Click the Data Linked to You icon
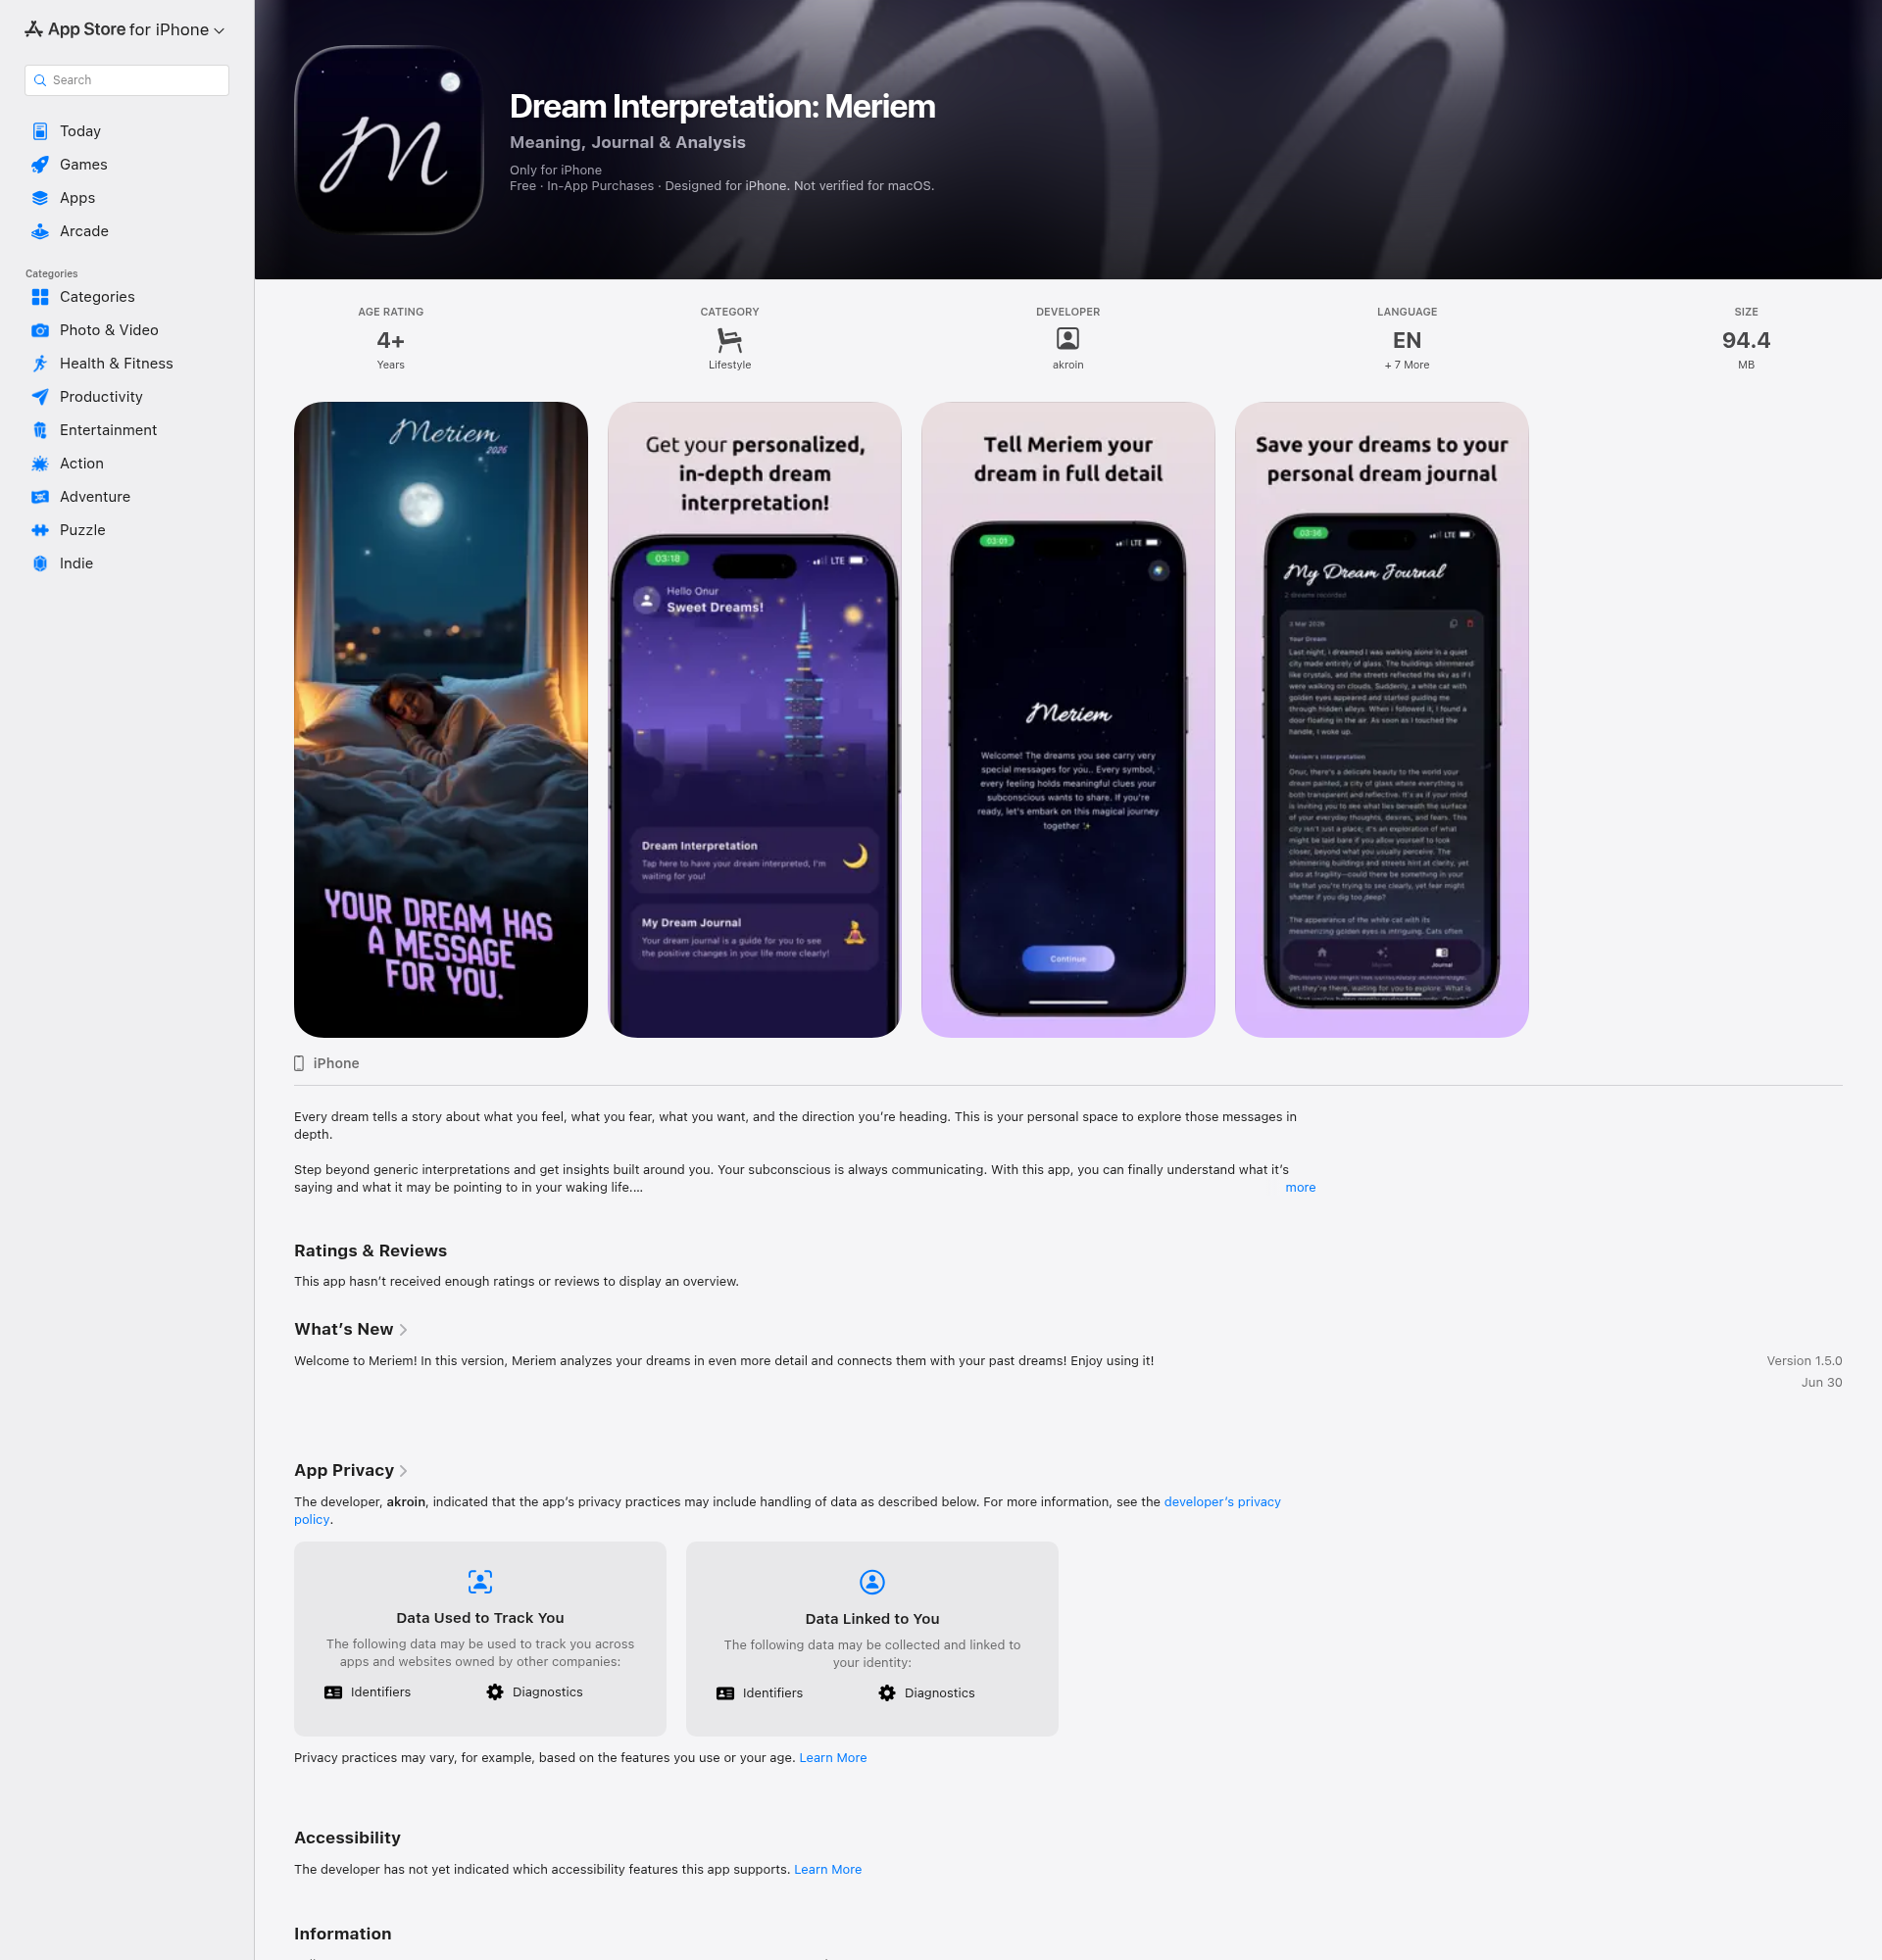Image resolution: width=1882 pixels, height=1960 pixels. tap(872, 1582)
